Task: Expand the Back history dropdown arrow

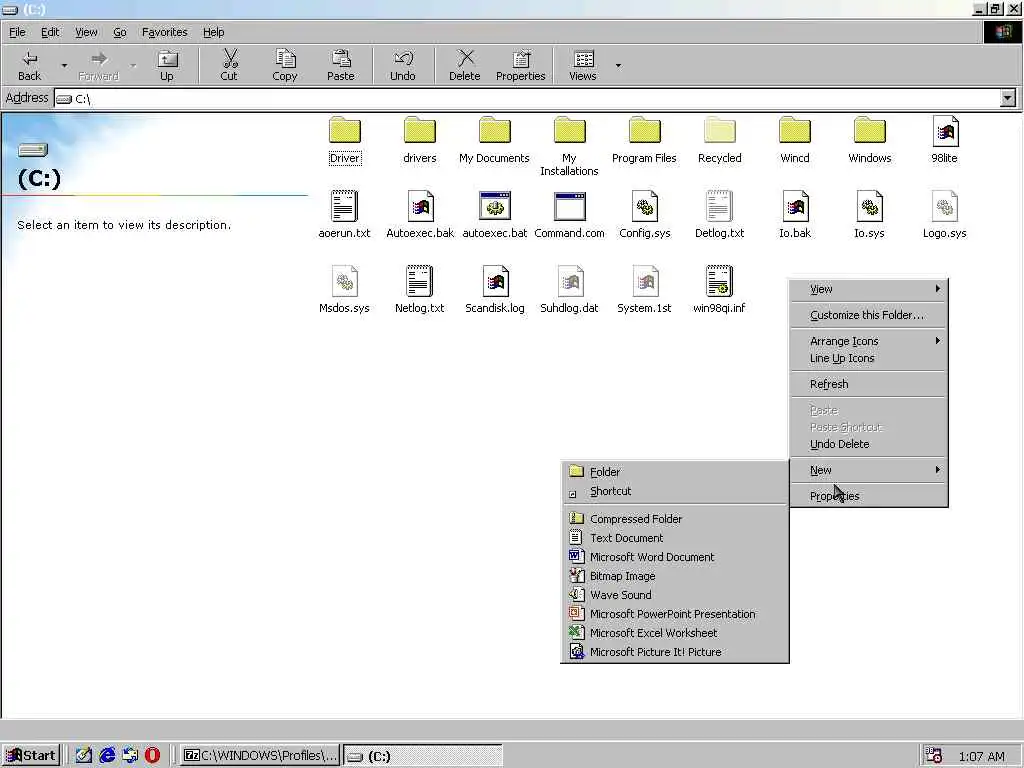Action: (64, 65)
